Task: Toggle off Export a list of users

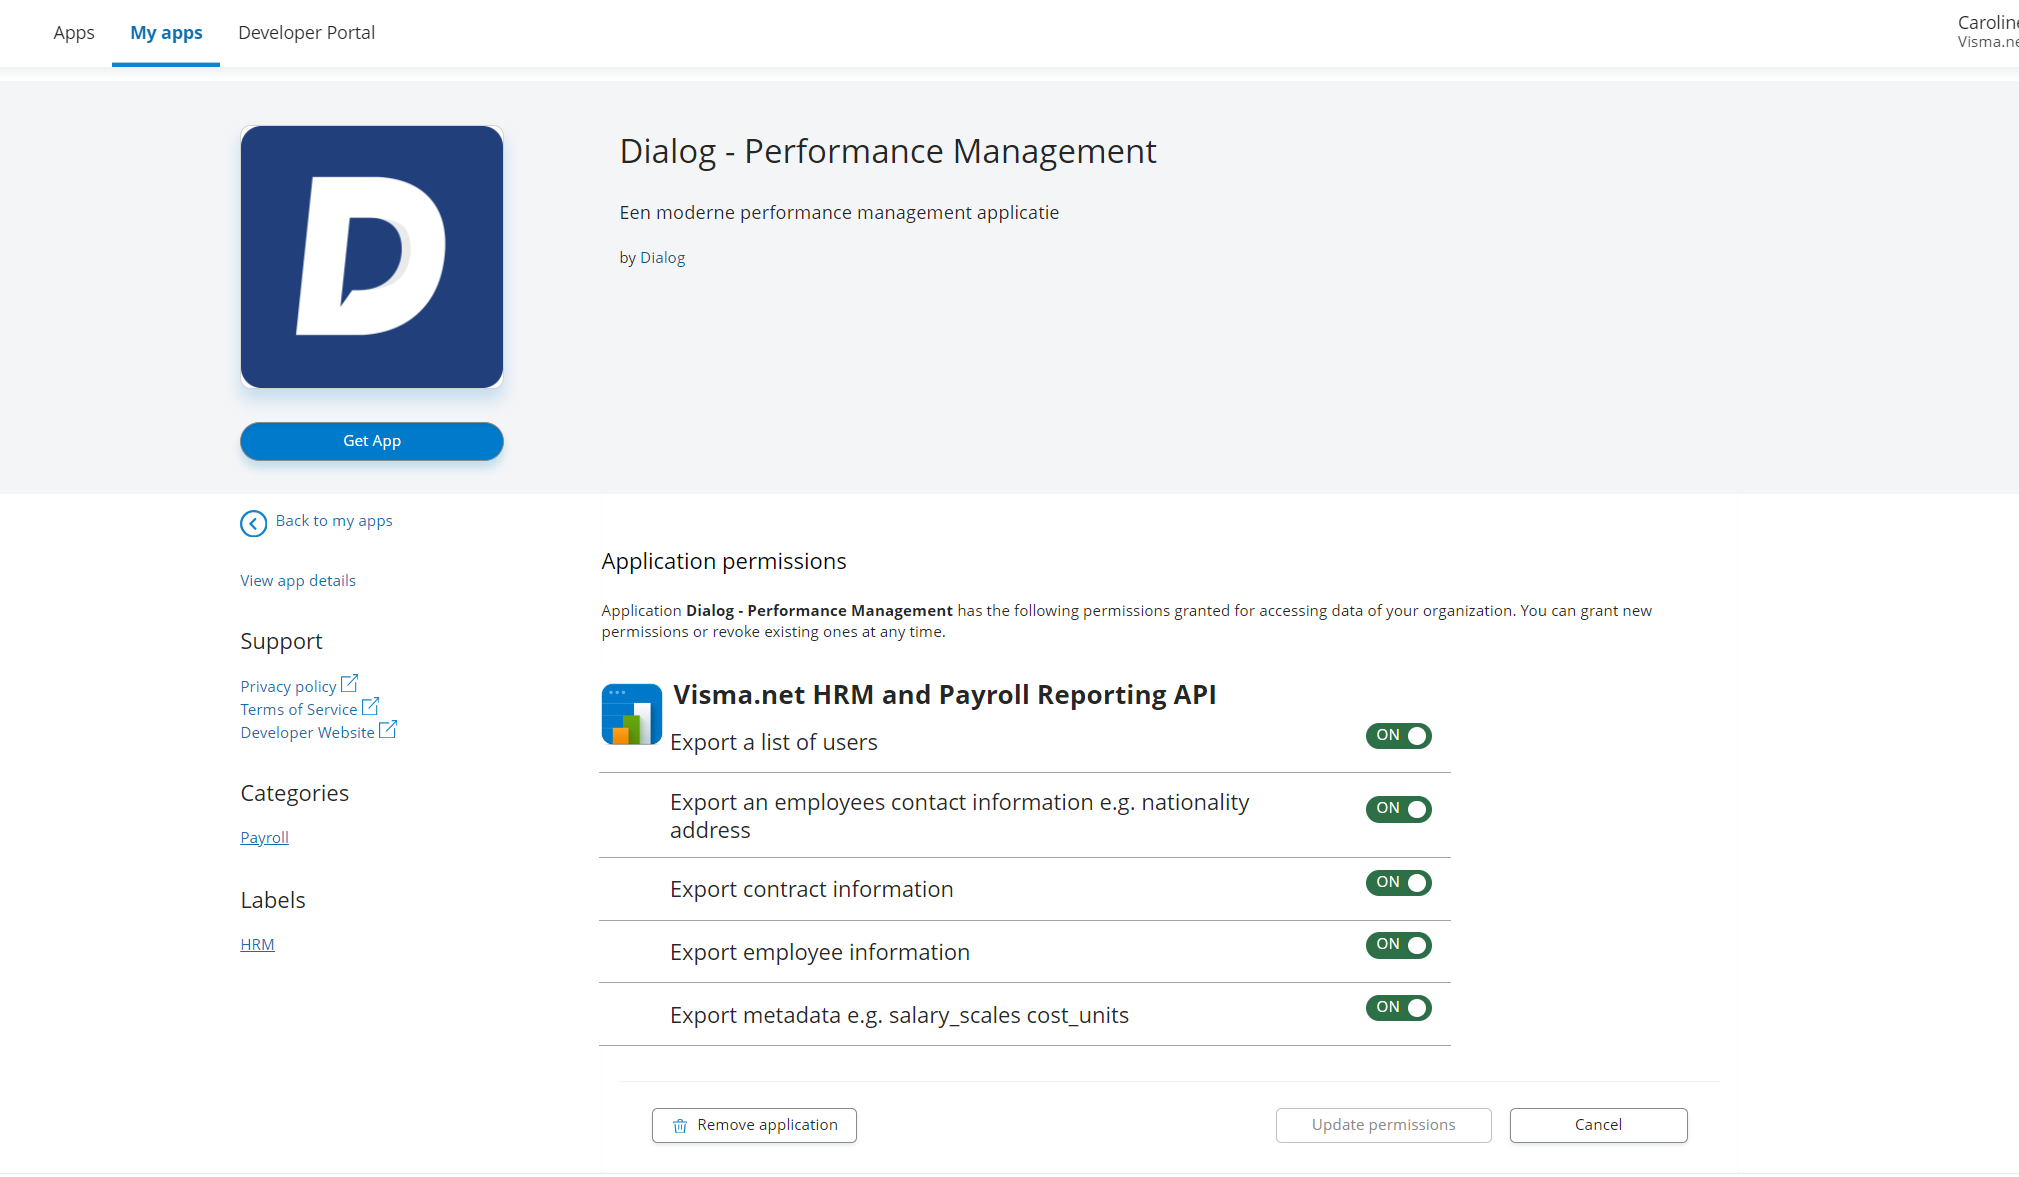Action: click(x=1398, y=736)
